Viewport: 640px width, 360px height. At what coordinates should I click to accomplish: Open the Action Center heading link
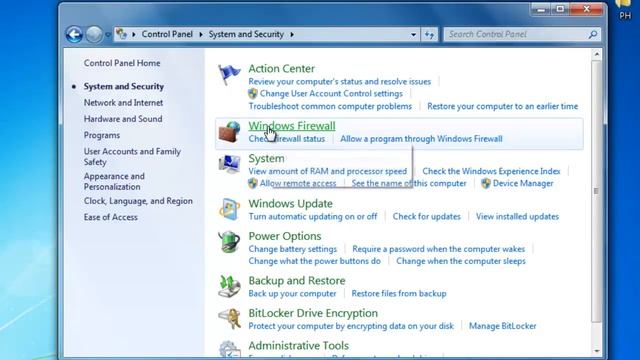click(x=282, y=69)
